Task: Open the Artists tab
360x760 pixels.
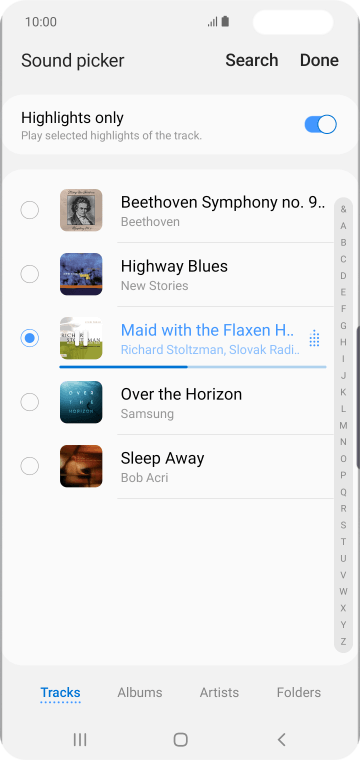Action: coord(219,693)
